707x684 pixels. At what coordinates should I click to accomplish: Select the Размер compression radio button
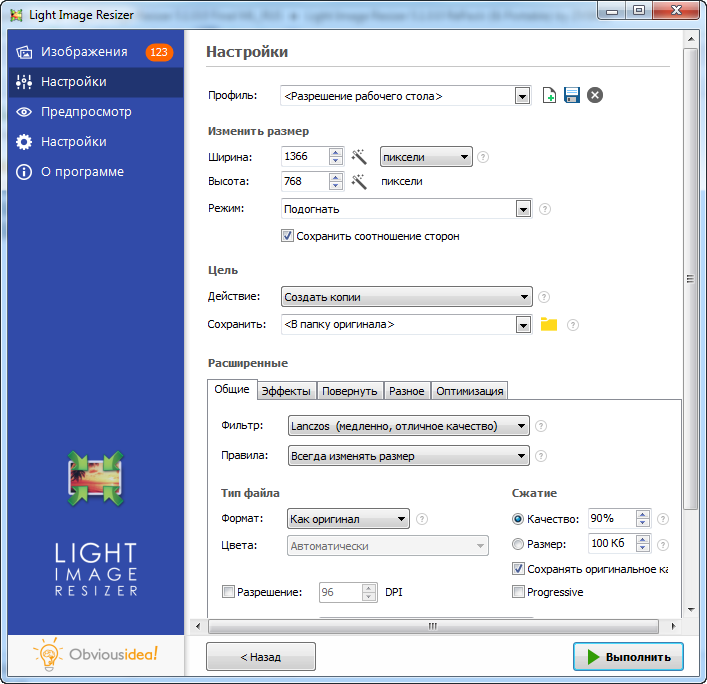518,544
